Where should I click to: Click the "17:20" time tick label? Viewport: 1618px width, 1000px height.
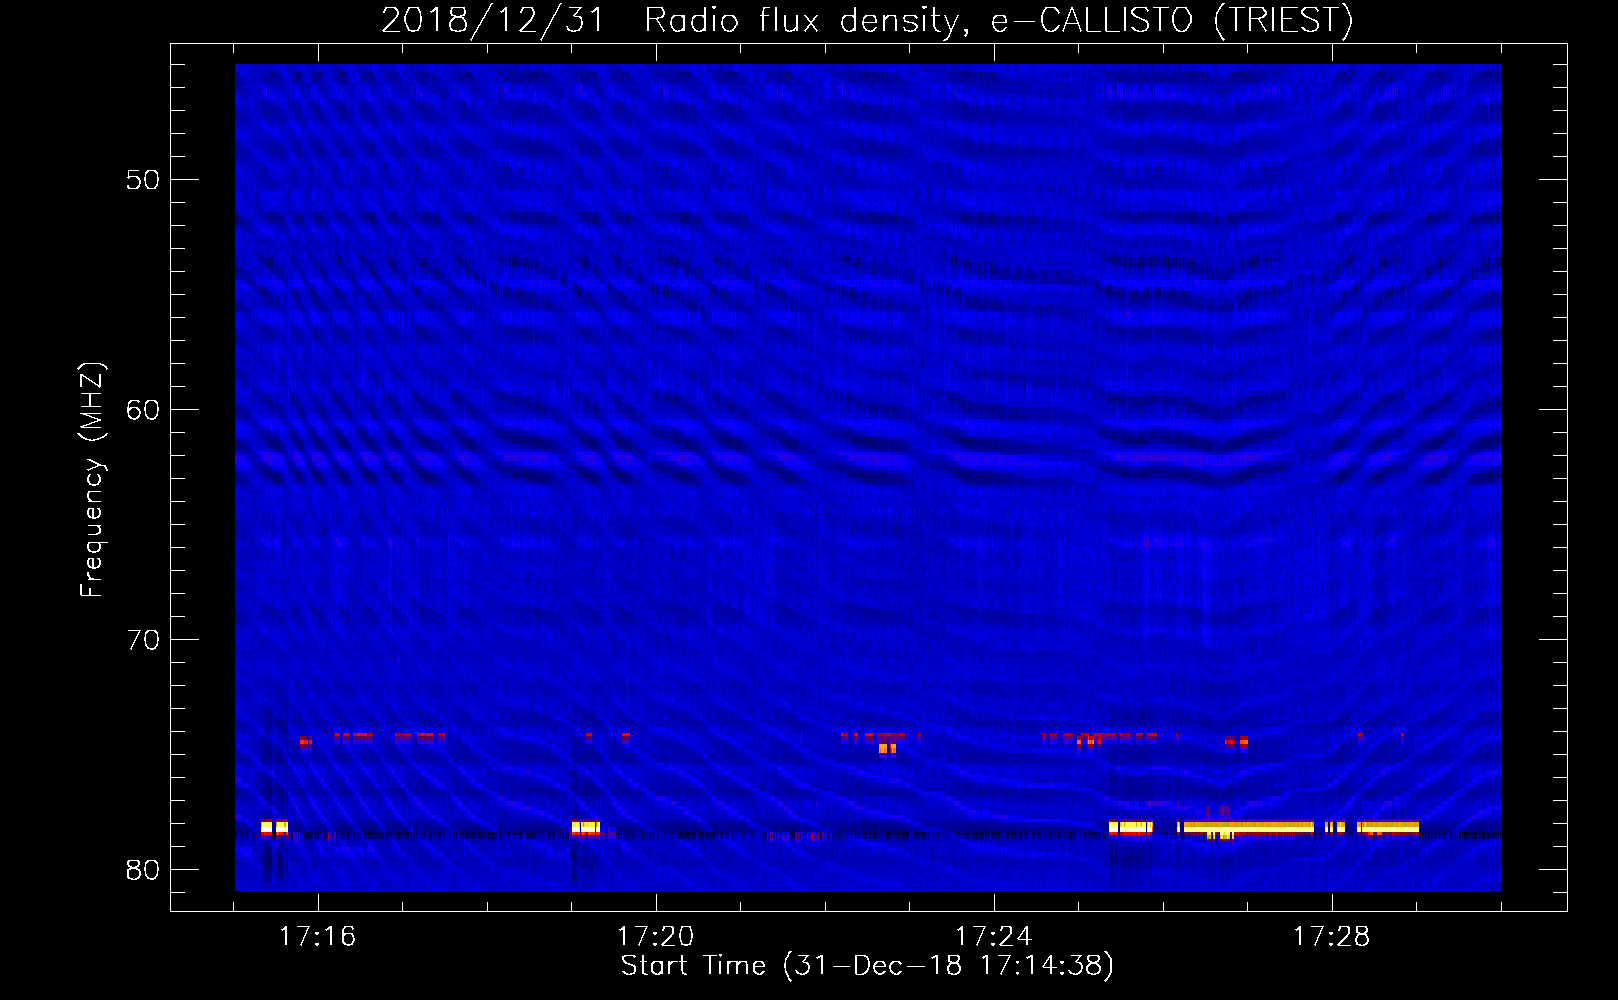pyautogui.click(x=655, y=936)
